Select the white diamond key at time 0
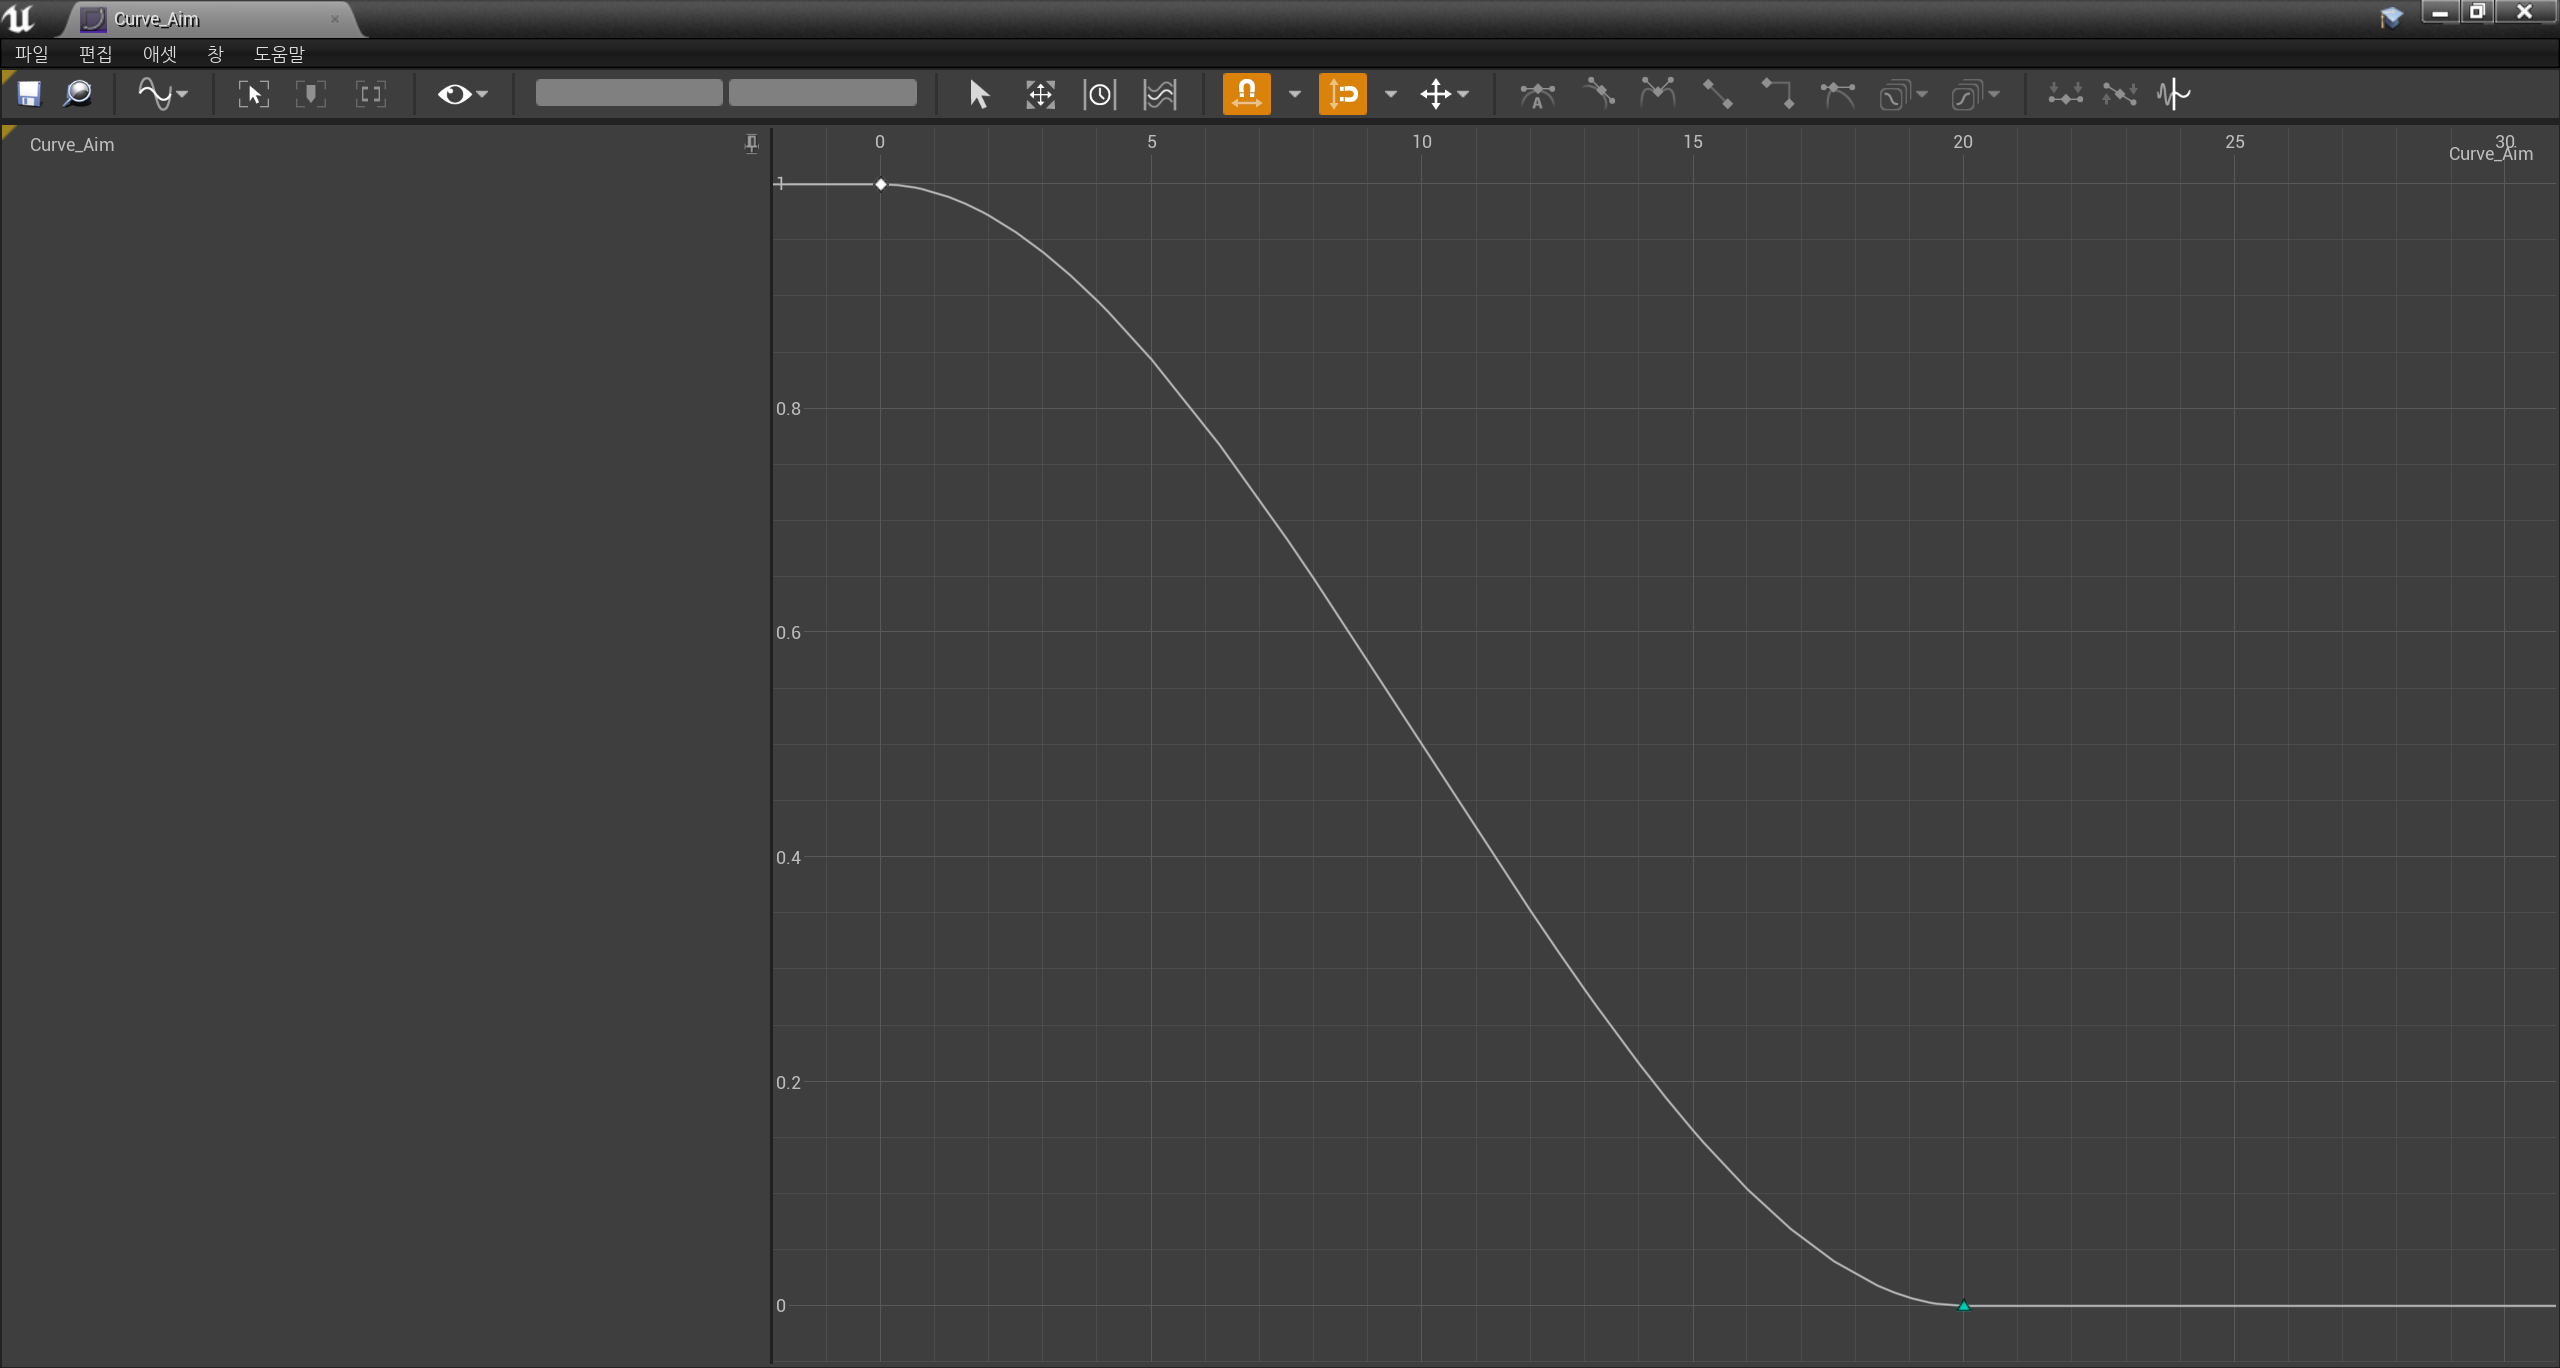This screenshot has height=1368, width=2560. click(881, 184)
